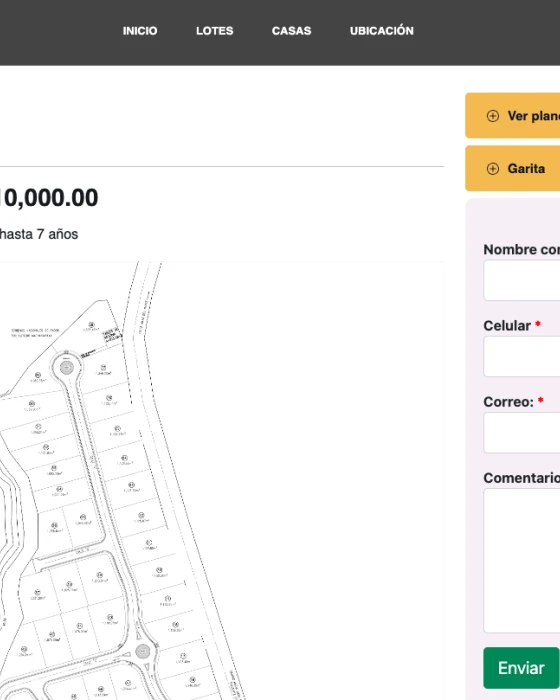Open the lot plan image
The image size is (560, 700).
(222, 480)
